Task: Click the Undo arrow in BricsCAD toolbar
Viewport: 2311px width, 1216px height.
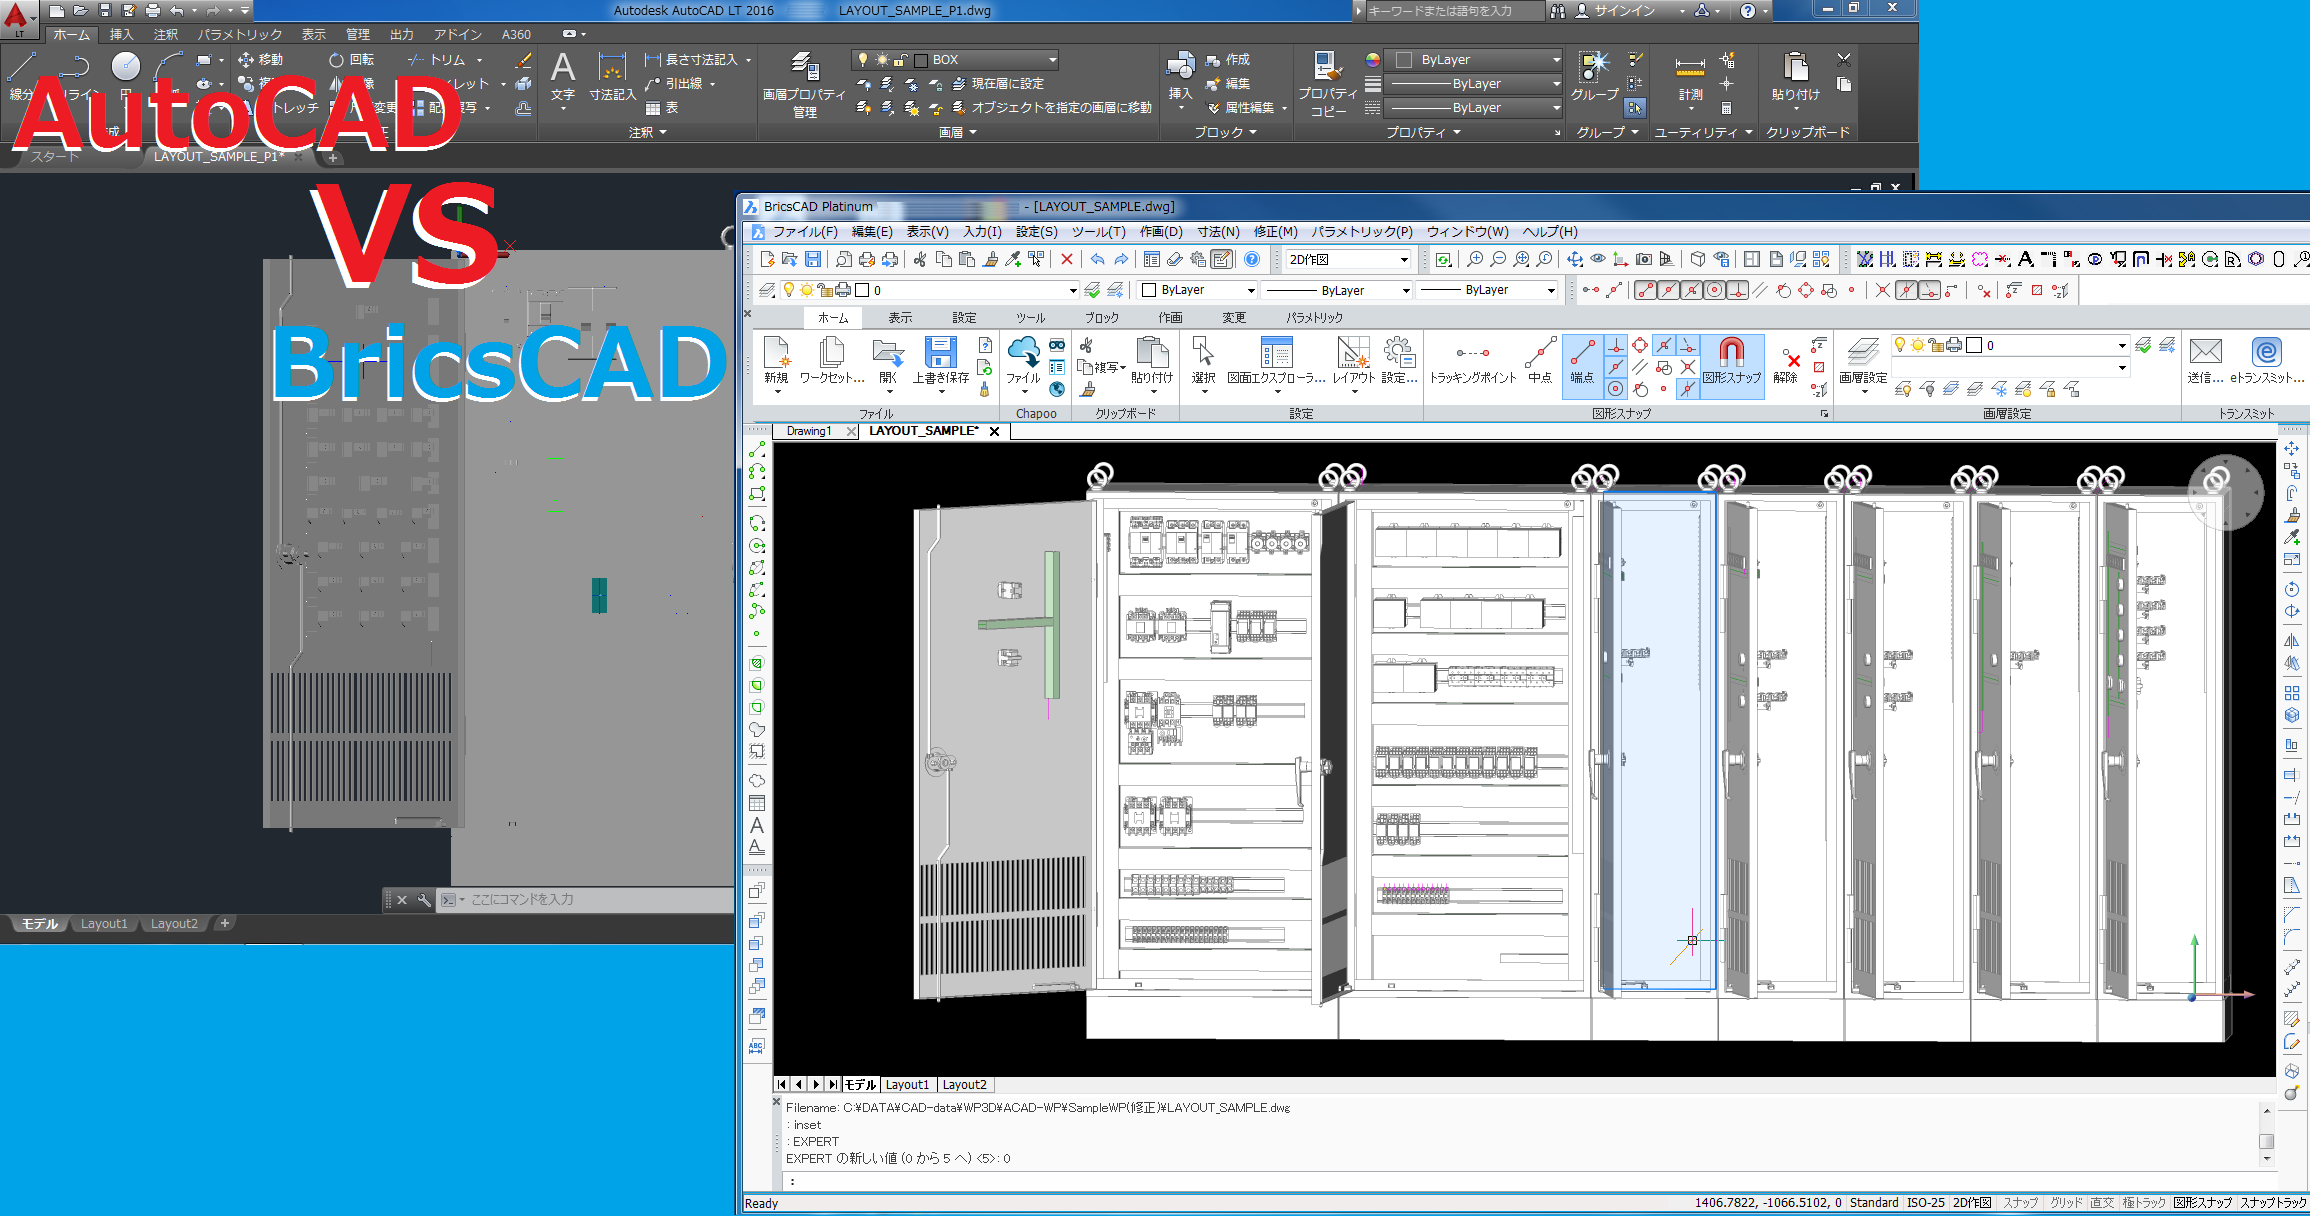Action: (x=1097, y=260)
